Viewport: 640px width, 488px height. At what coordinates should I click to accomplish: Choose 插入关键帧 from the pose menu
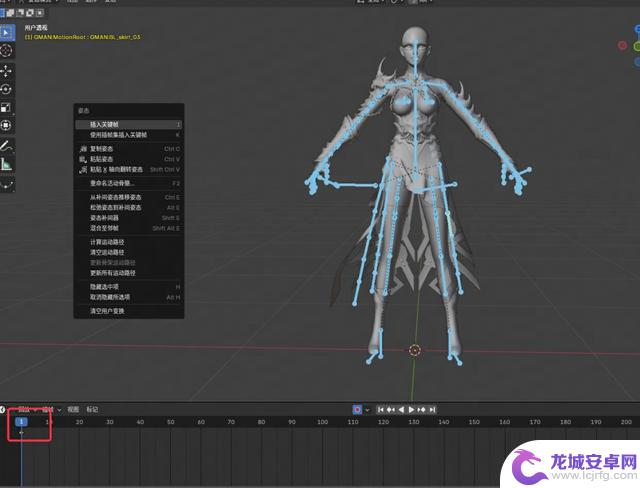pos(129,124)
